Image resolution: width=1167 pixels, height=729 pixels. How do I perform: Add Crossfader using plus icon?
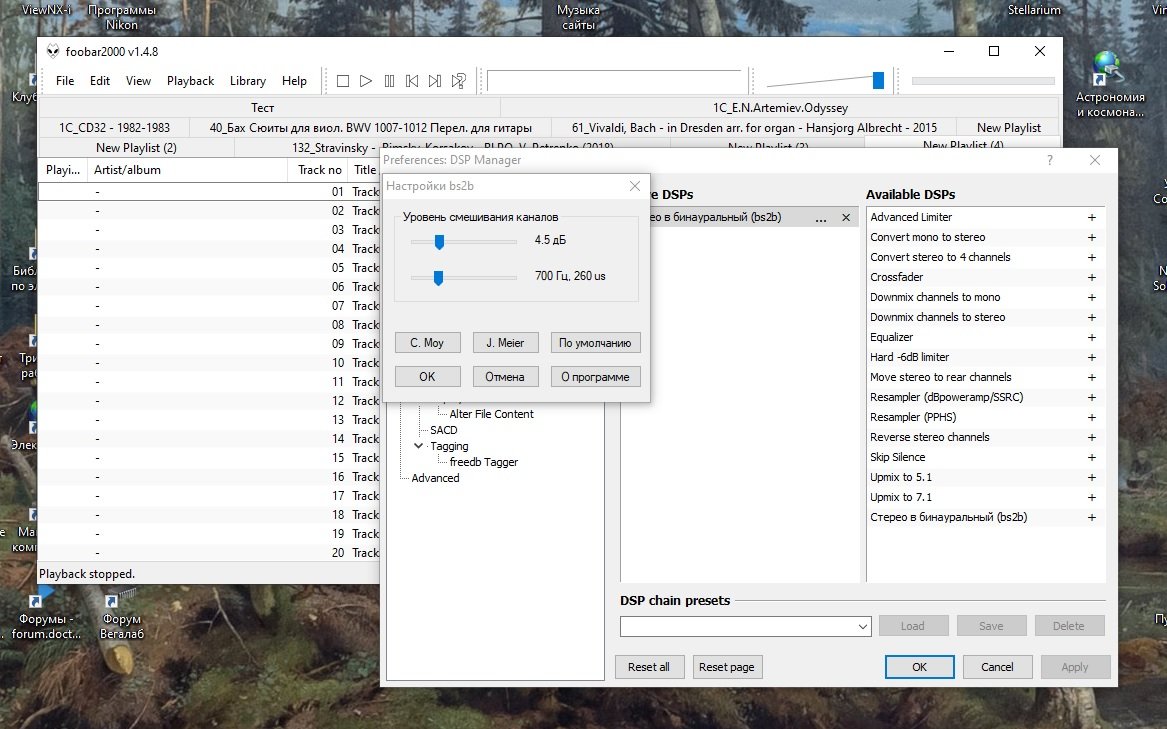1092,278
